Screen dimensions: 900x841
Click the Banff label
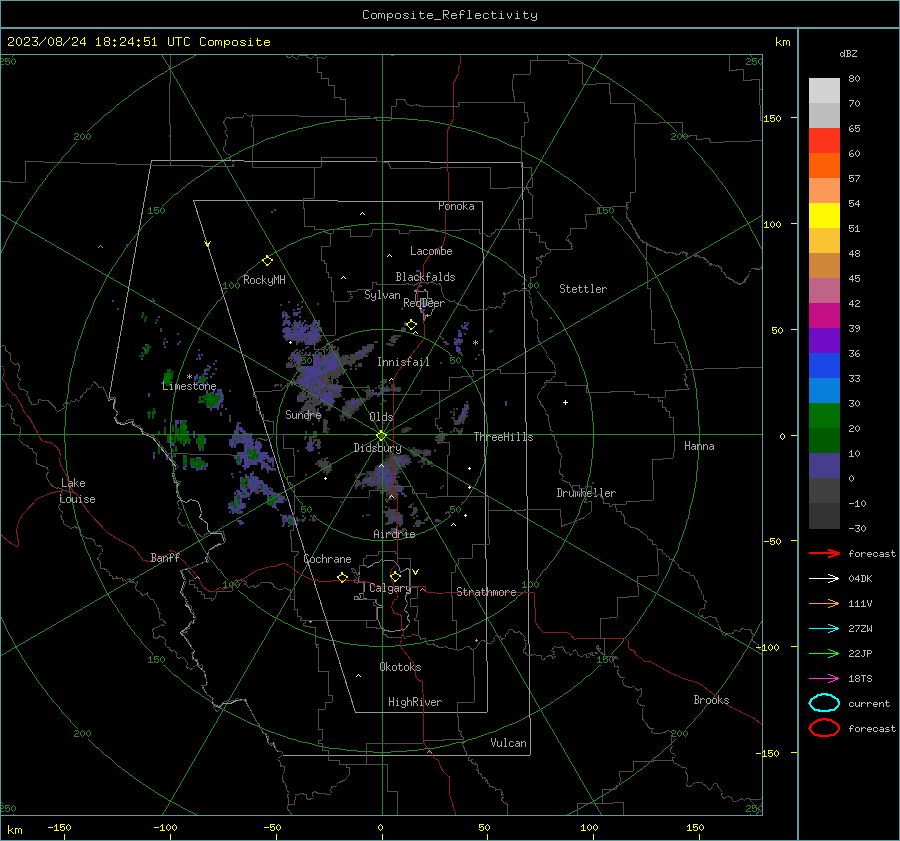coord(165,557)
